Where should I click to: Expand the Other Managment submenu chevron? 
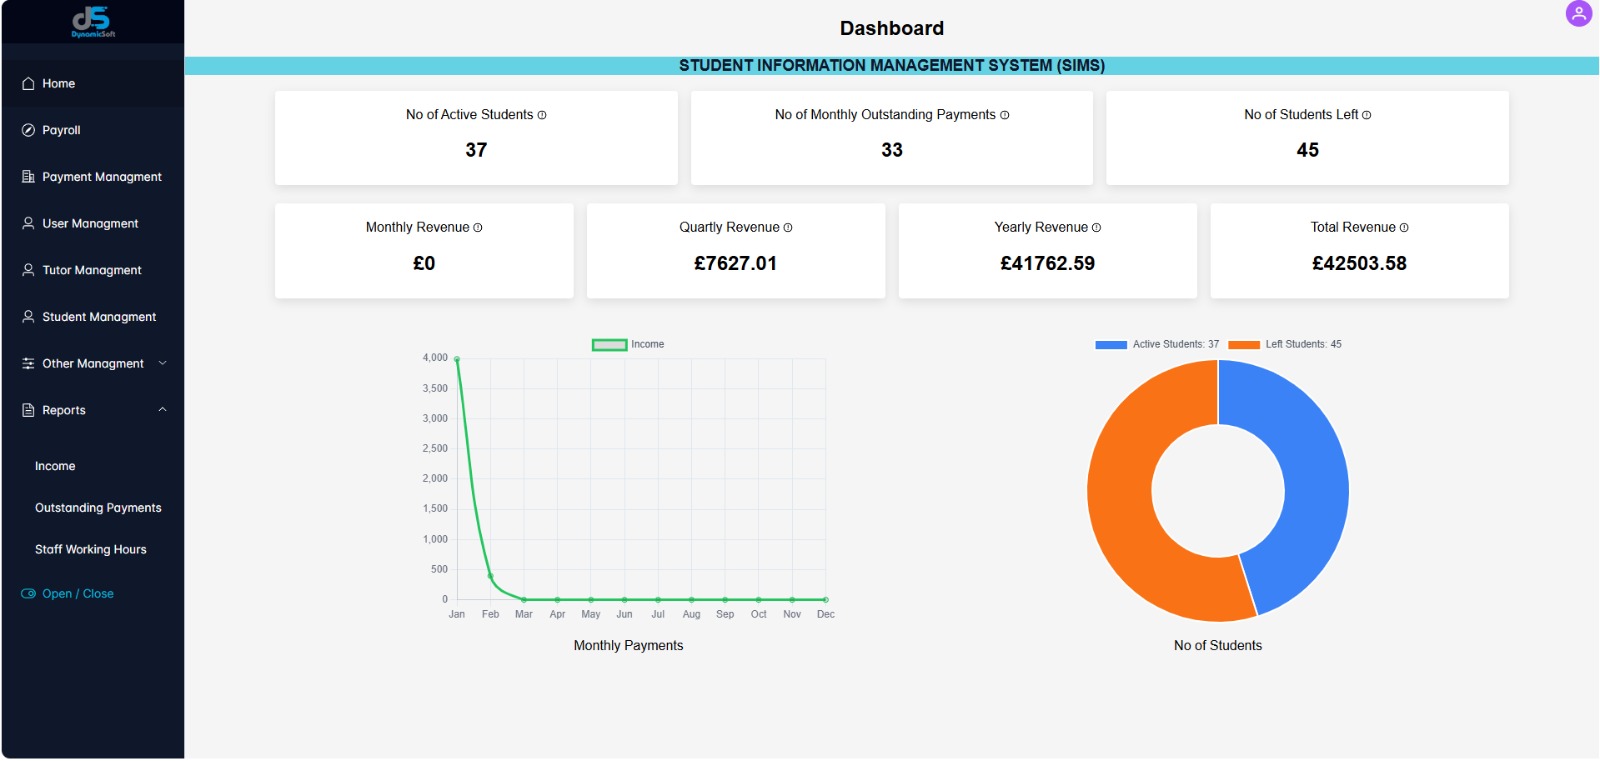(x=163, y=364)
